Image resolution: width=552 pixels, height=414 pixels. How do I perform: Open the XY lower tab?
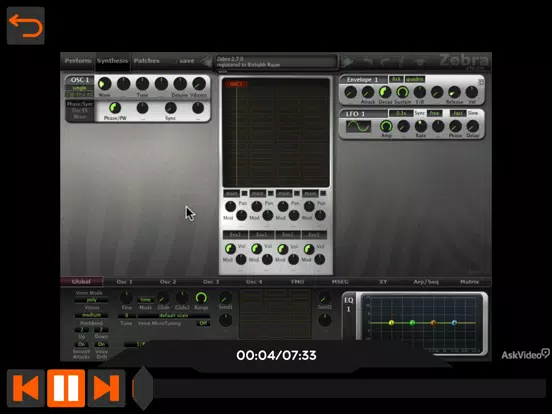click(x=383, y=282)
